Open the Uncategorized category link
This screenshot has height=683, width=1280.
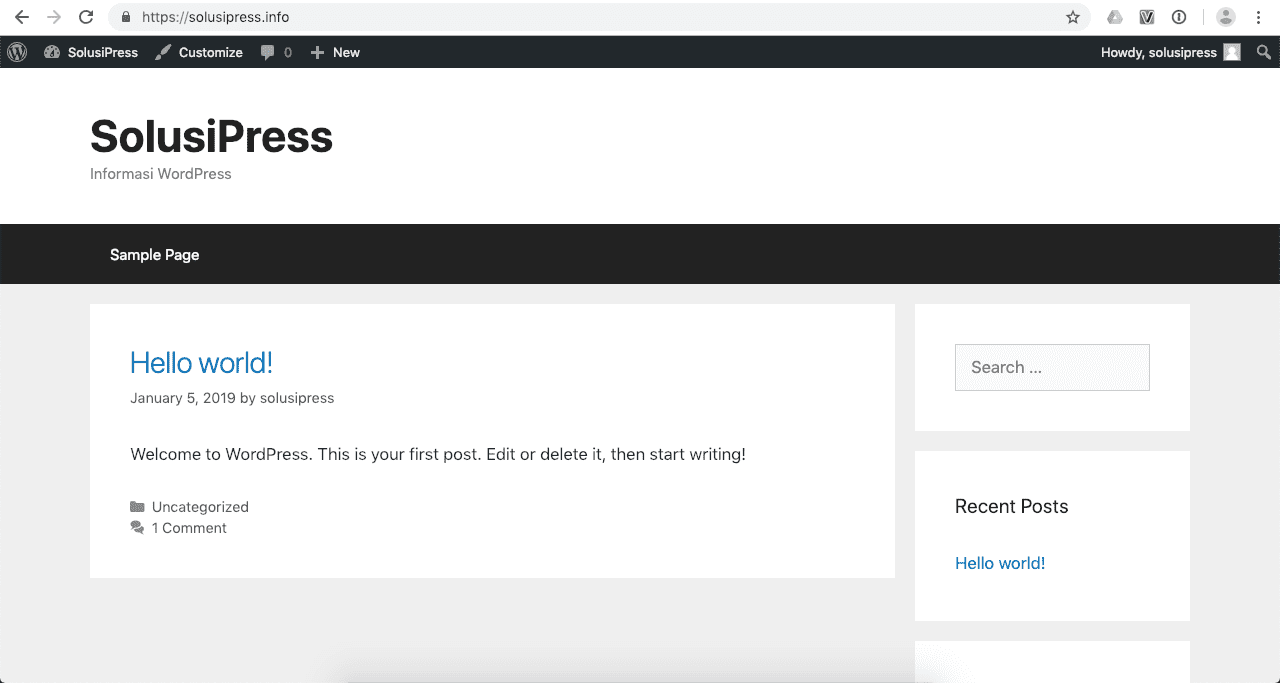(x=200, y=507)
